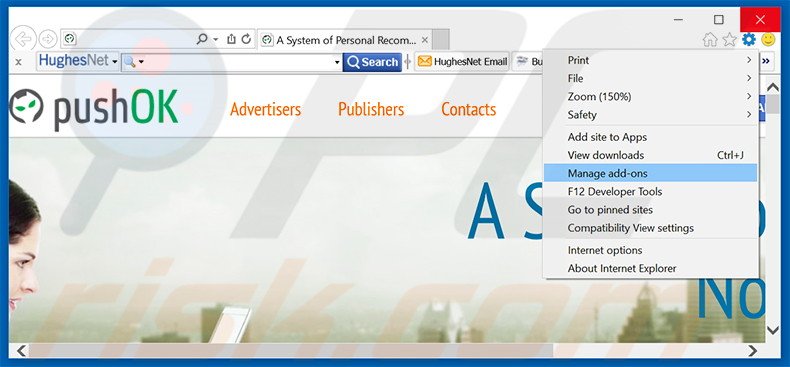Choose 'Add site to Apps'
This screenshot has width=790, height=367.
click(x=650, y=137)
